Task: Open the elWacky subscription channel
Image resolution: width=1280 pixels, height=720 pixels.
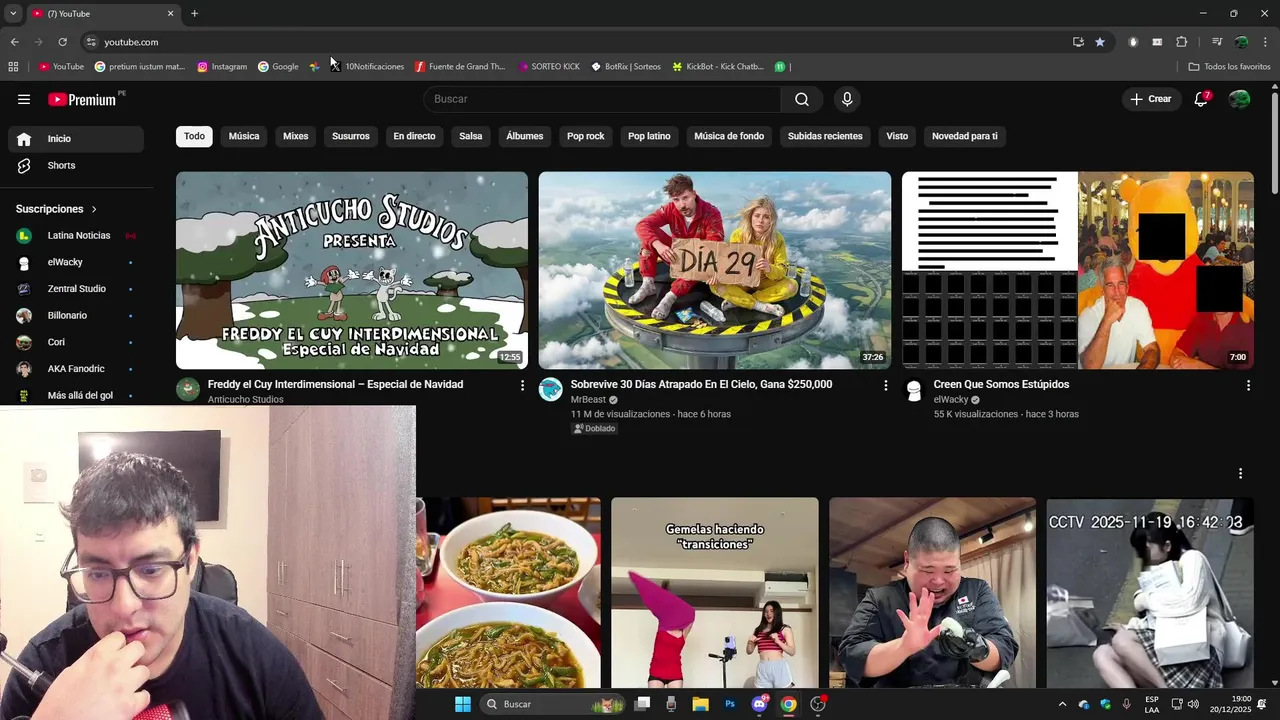Action: (76, 262)
